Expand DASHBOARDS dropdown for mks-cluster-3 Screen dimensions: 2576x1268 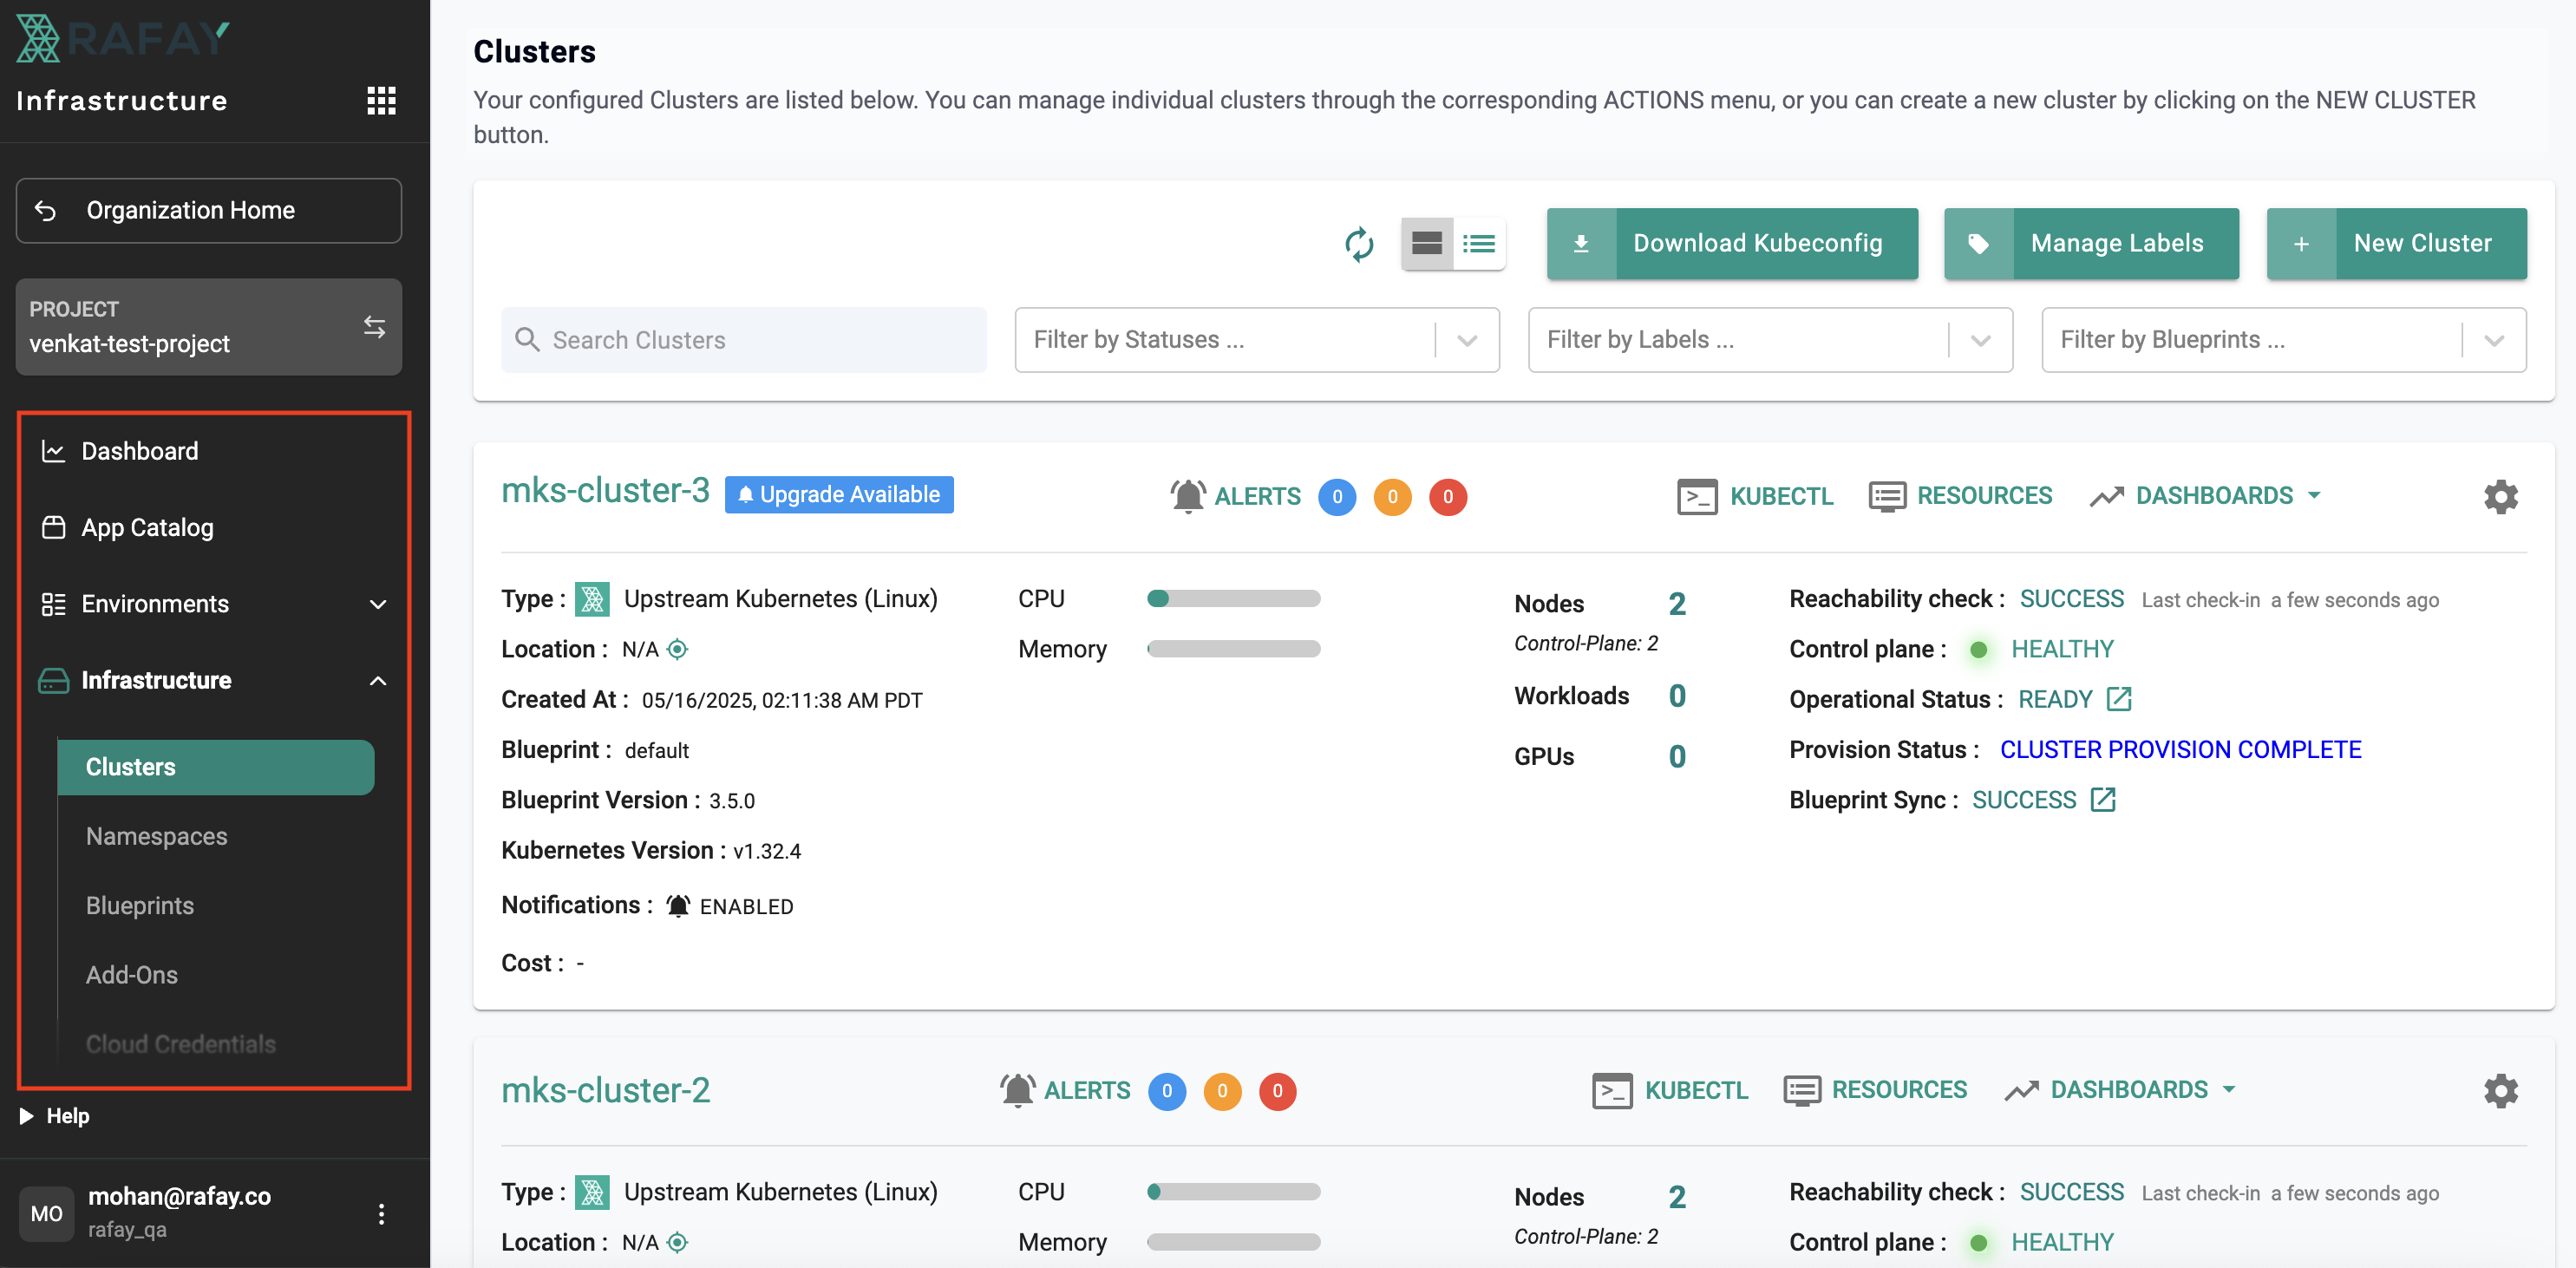(2205, 496)
